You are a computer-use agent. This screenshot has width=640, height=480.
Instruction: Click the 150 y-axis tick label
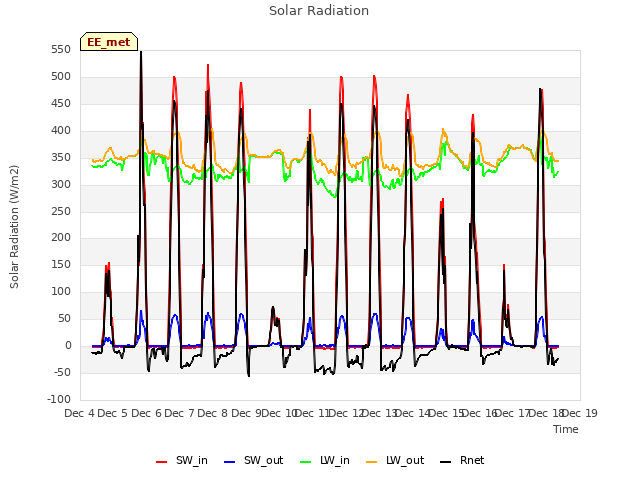(61, 264)
